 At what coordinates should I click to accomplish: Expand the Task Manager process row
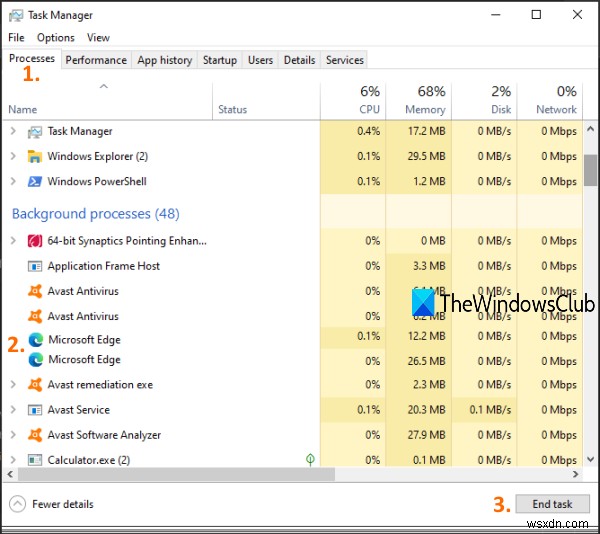pyautogui.click(x=13, y=131)
